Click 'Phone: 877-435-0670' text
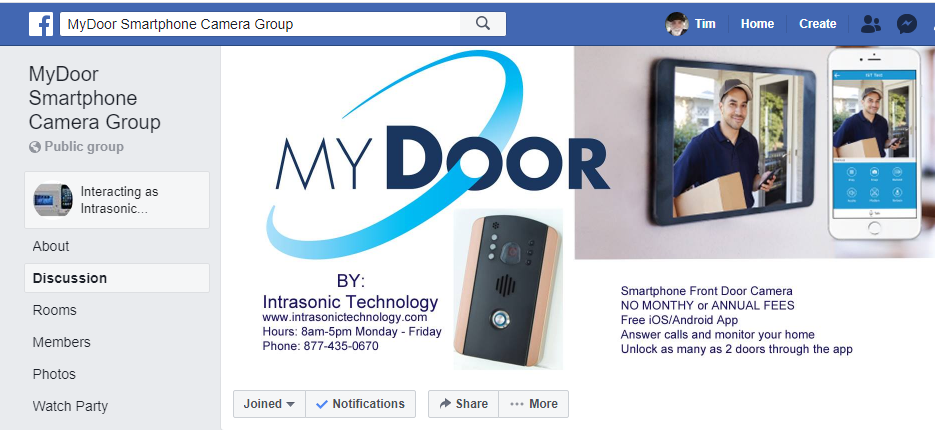Screen dimensions: 935x430 (x=320, y=346)
